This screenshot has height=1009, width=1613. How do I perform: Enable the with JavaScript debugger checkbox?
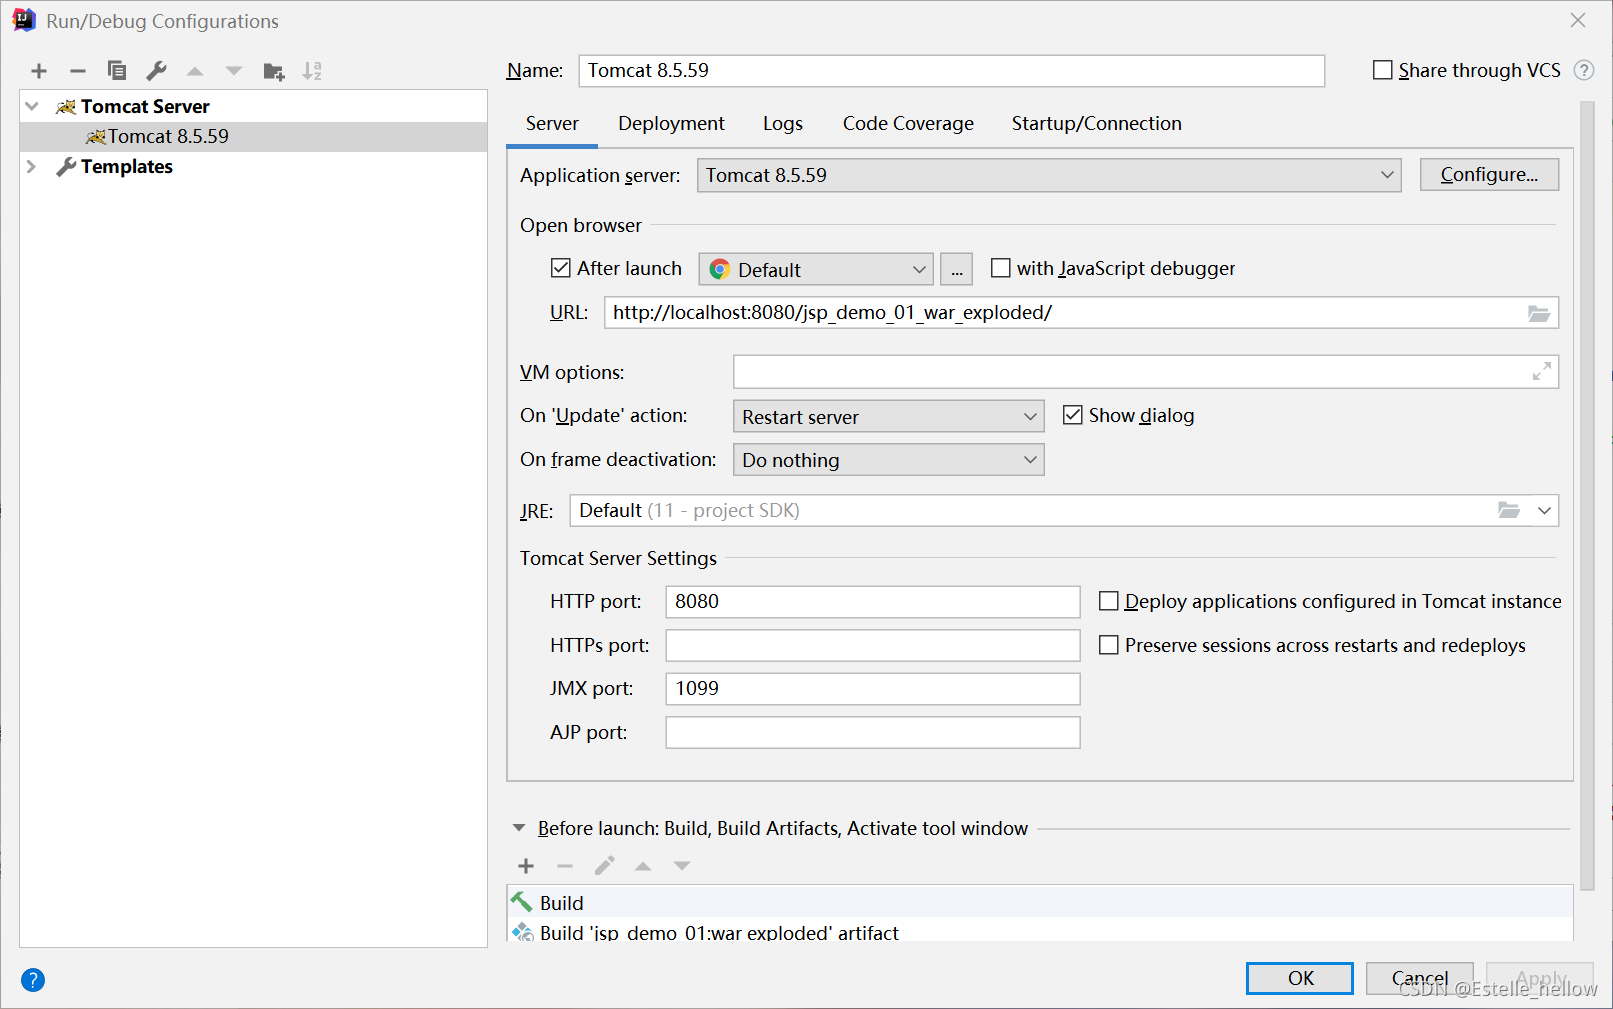point(1000,268)
